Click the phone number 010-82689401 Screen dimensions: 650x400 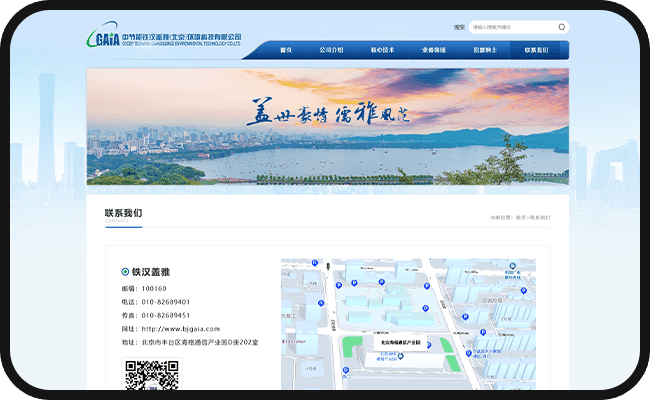pyautogui.click(x=166, y=301)
